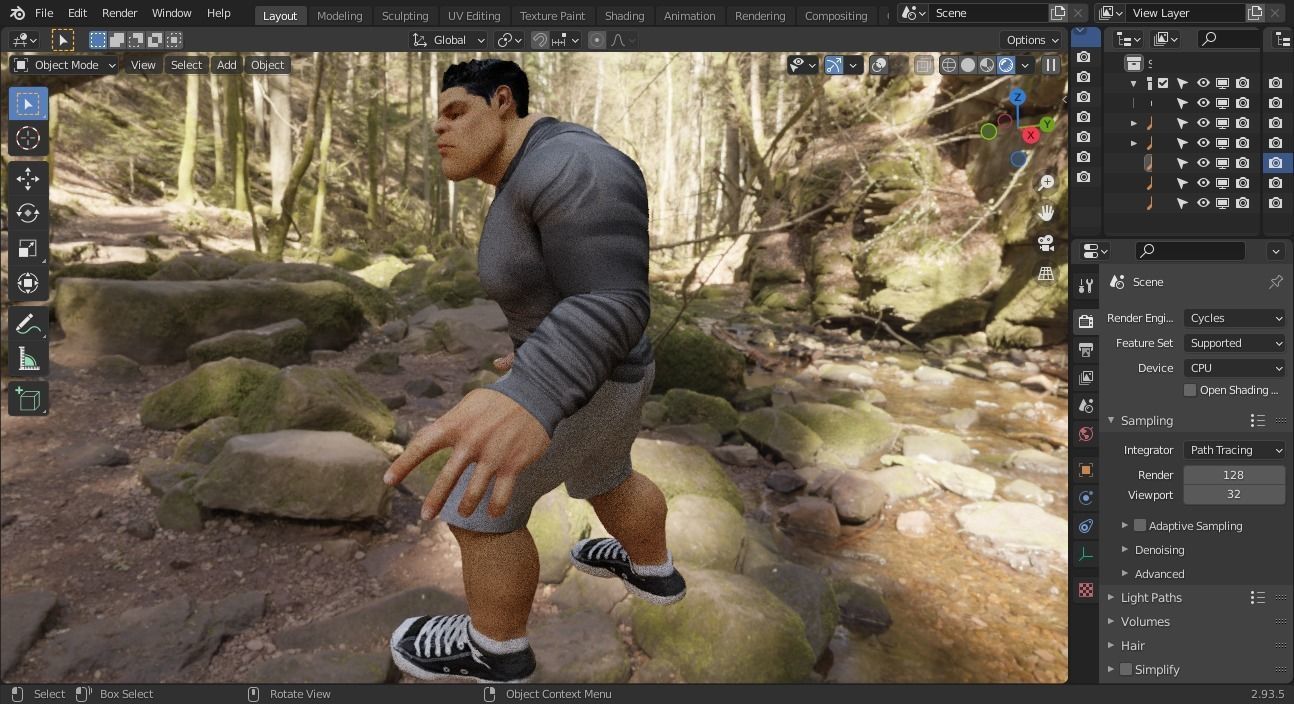The image size is (1294, 704).
Task: Open Global transform orientation dropdown
Action: tap(449, 40)
